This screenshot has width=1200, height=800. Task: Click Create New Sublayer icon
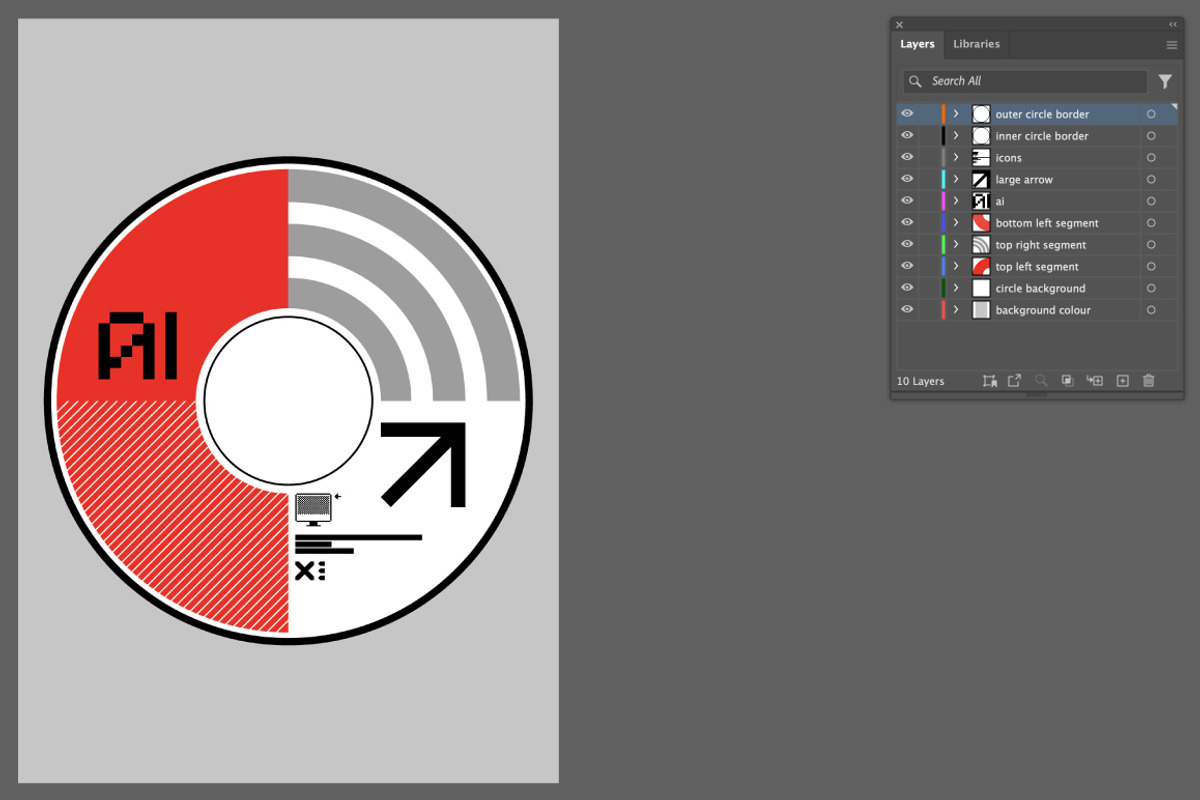[x=1095, y=381]
